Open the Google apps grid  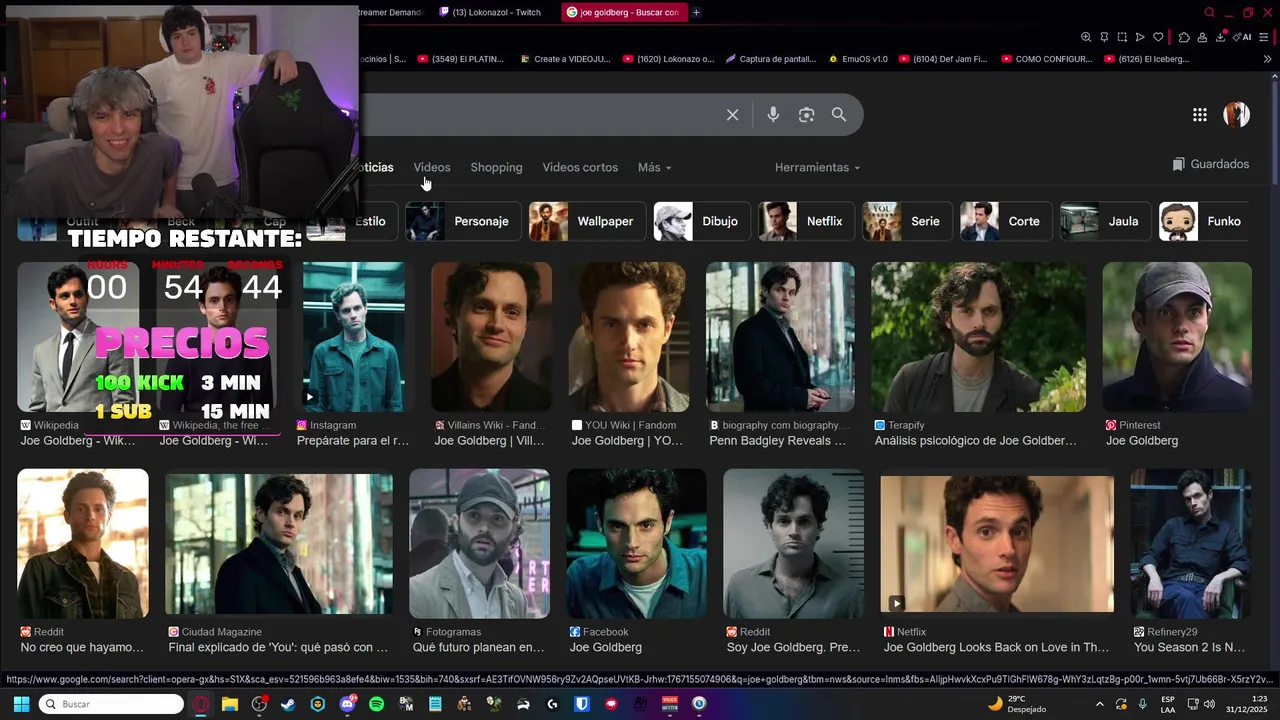pyautogui.click(x=1200, y=115)
